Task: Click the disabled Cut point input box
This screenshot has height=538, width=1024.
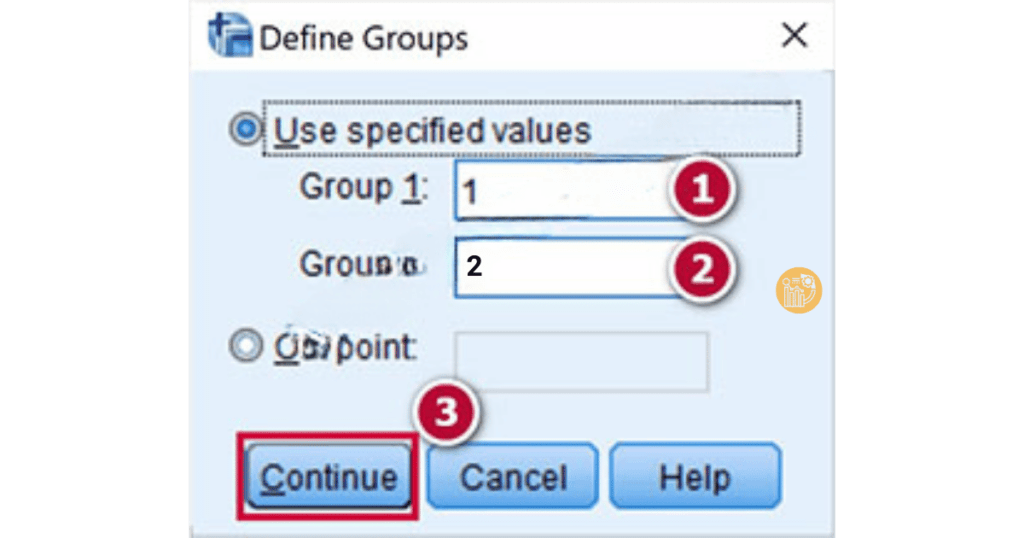Action: point(582,361)
